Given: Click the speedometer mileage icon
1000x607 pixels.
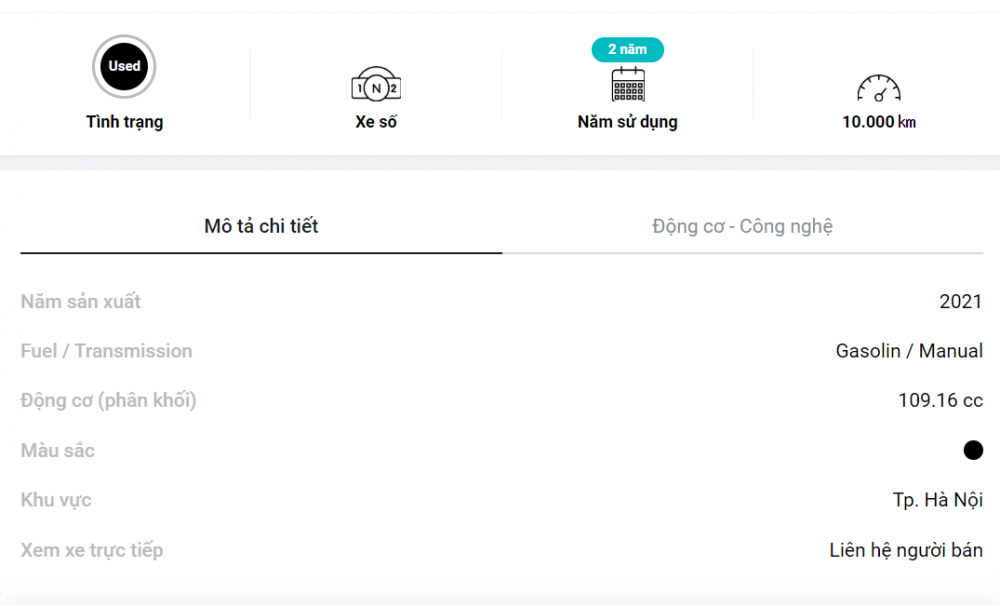Looking at the screenshot, I should click(x=879, y=88).
